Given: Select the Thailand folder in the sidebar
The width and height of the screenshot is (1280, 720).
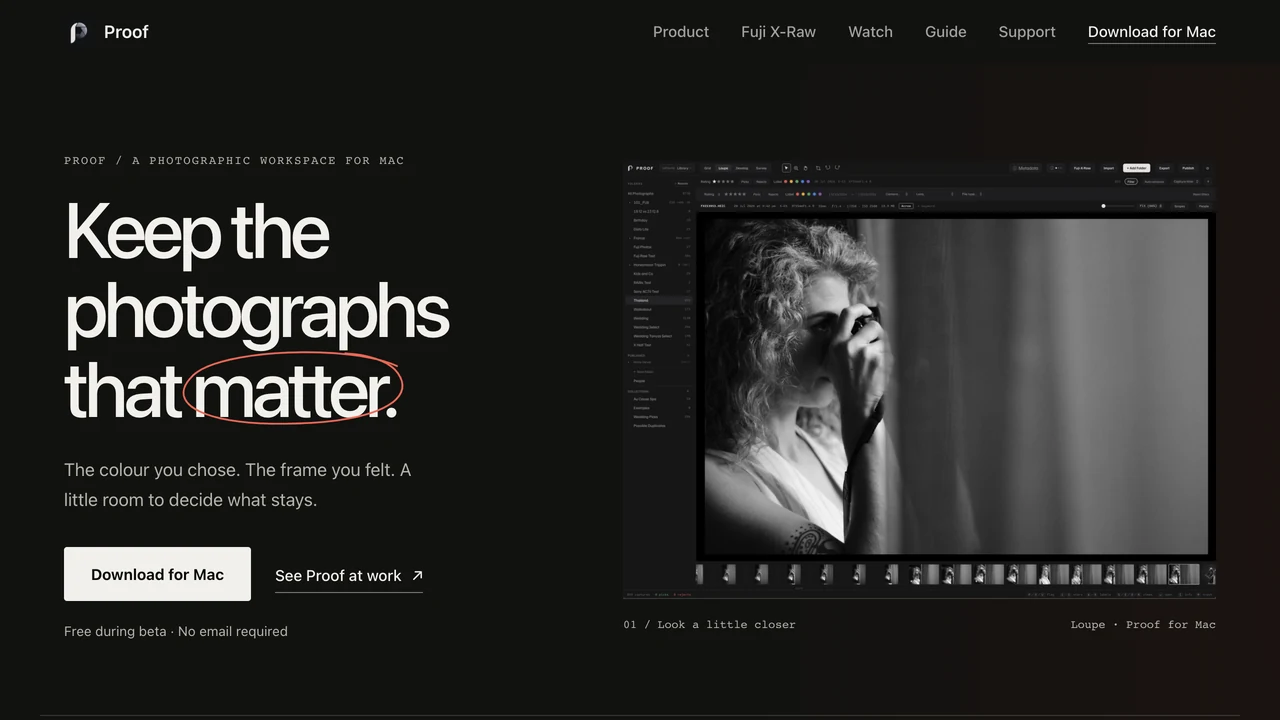Looking at the screenshot, I should pyautogui.click(x=659, y=300).
